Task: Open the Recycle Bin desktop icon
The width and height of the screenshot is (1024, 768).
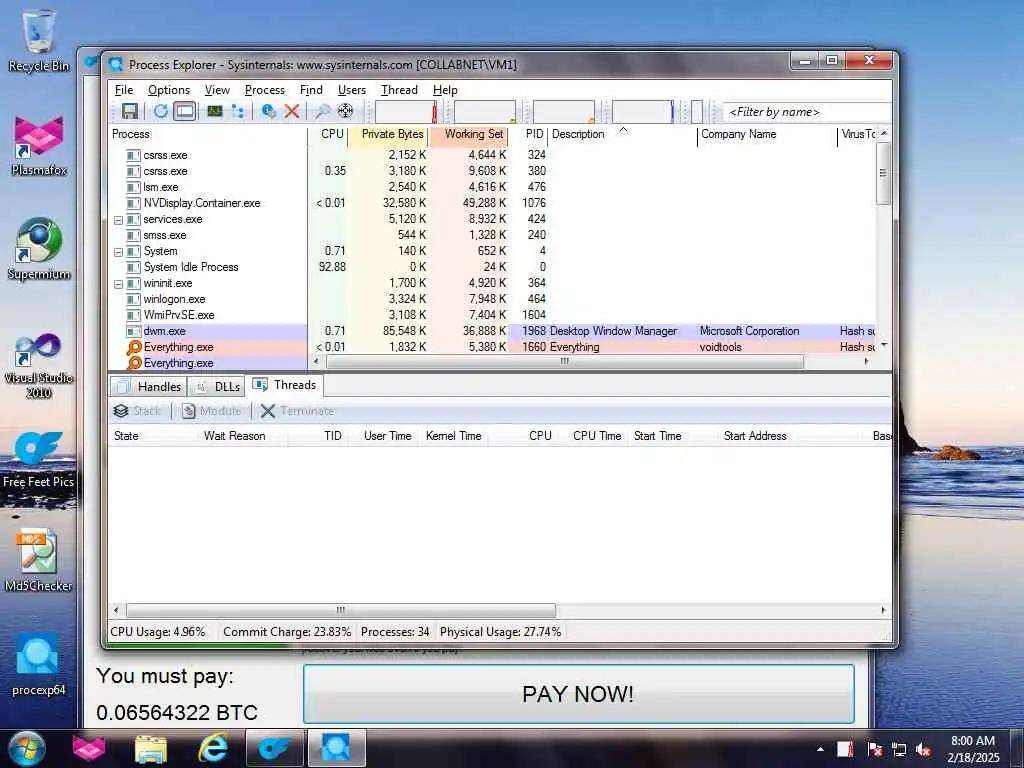Action: [x=39, y=40]
